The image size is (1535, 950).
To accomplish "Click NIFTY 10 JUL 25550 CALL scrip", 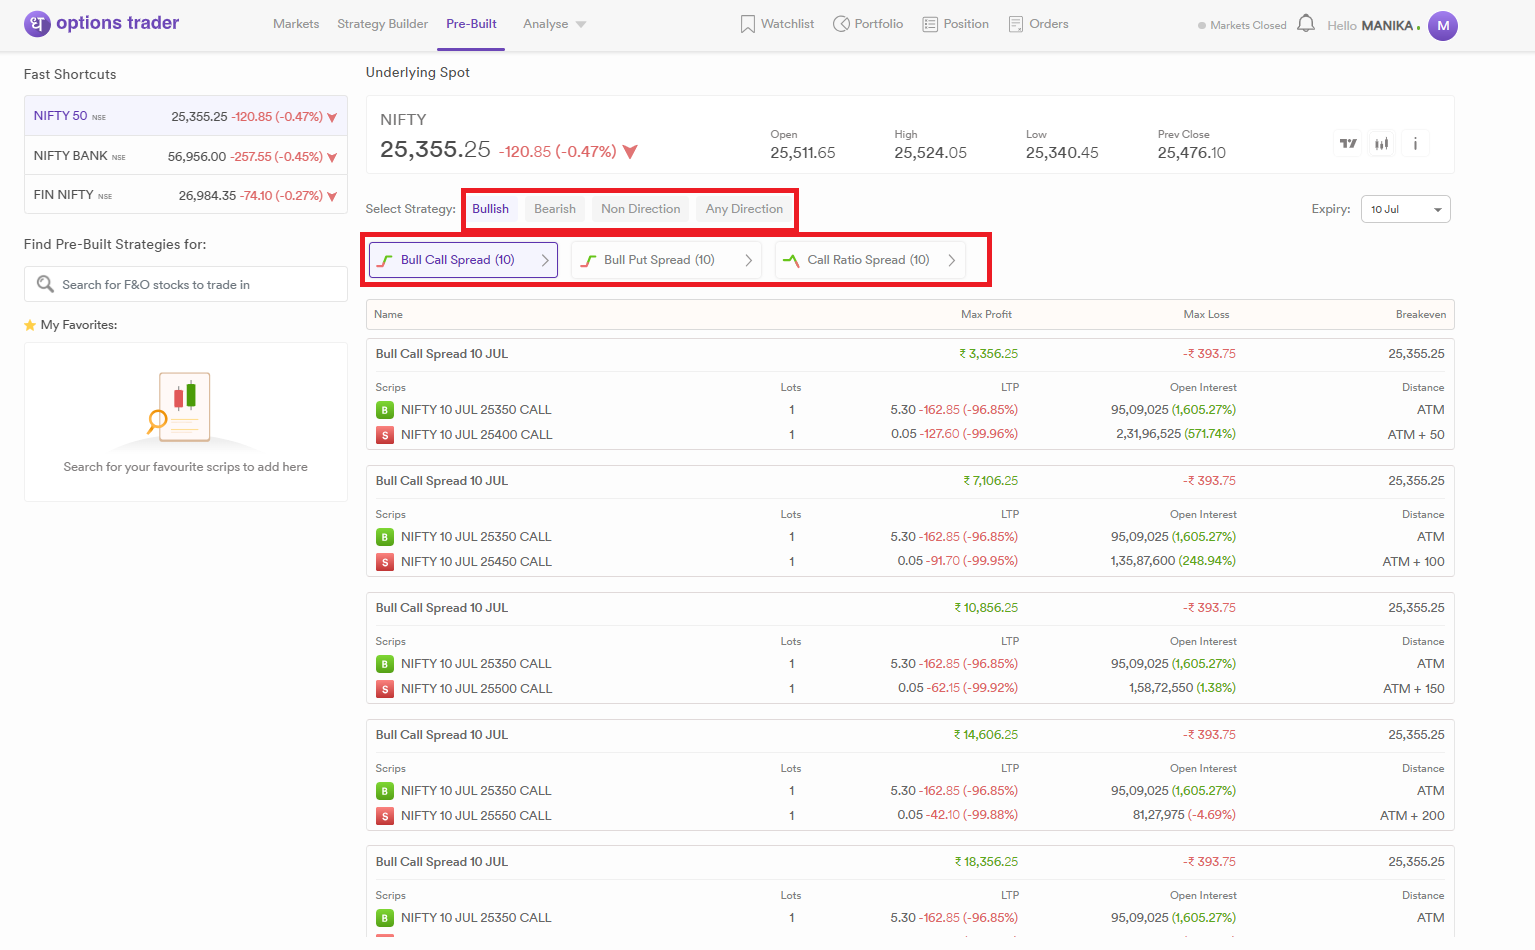I will click(x=476, y=816).
